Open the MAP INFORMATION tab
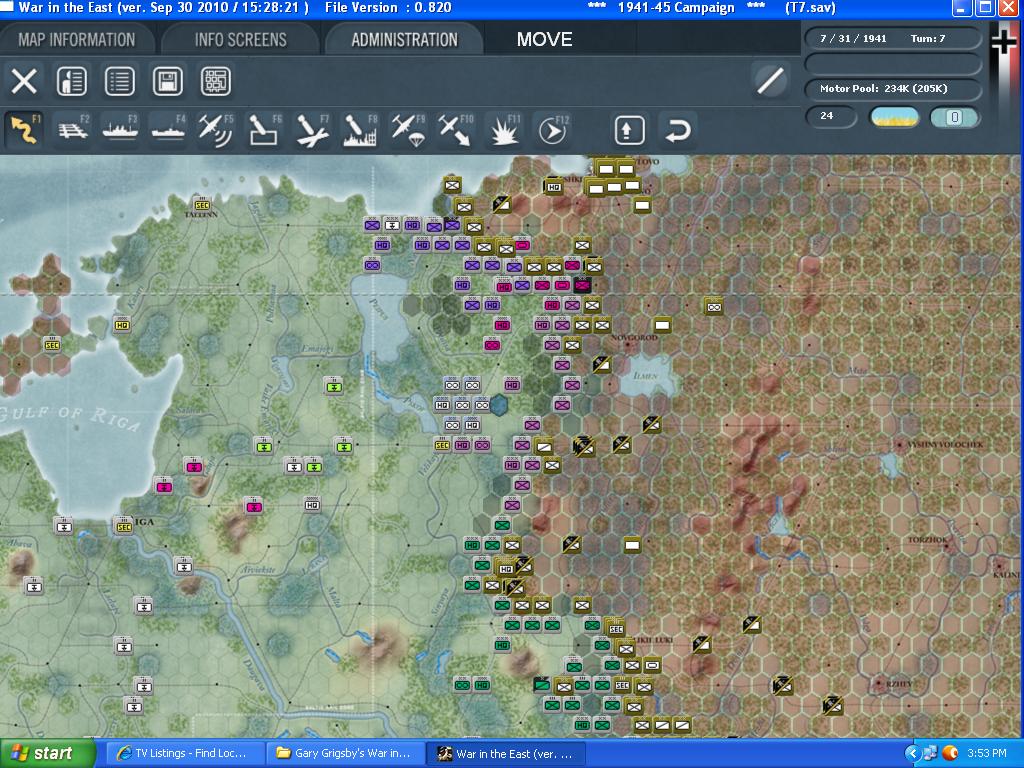1024x768 pixels. pos(76,39)
